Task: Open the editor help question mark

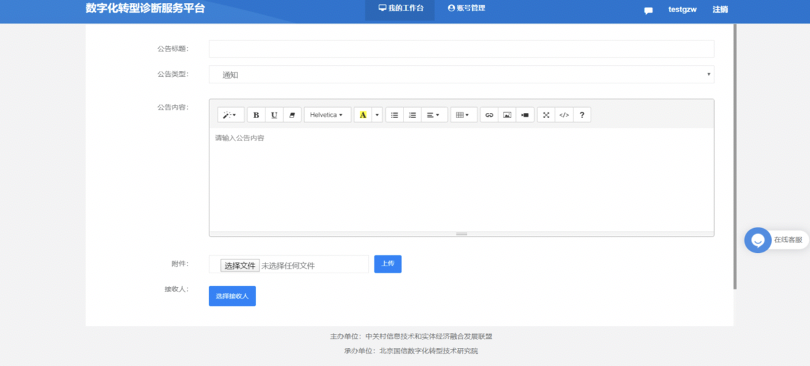Action: (582, 115)
